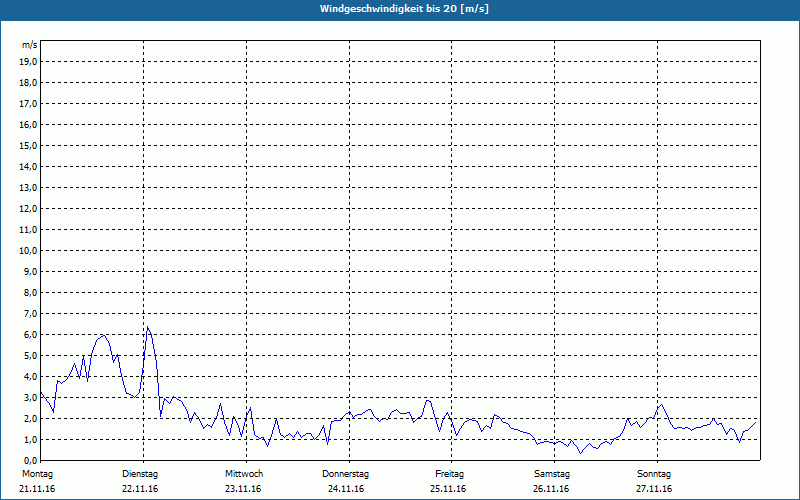The image size is (800, 500).
Task: Click the 9,0 y-axis label
Action: 31,271
